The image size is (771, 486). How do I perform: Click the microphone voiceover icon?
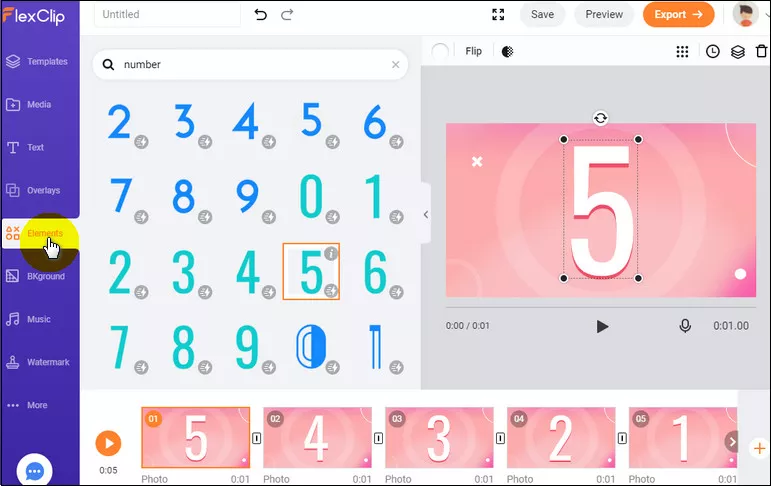(685, 326)
